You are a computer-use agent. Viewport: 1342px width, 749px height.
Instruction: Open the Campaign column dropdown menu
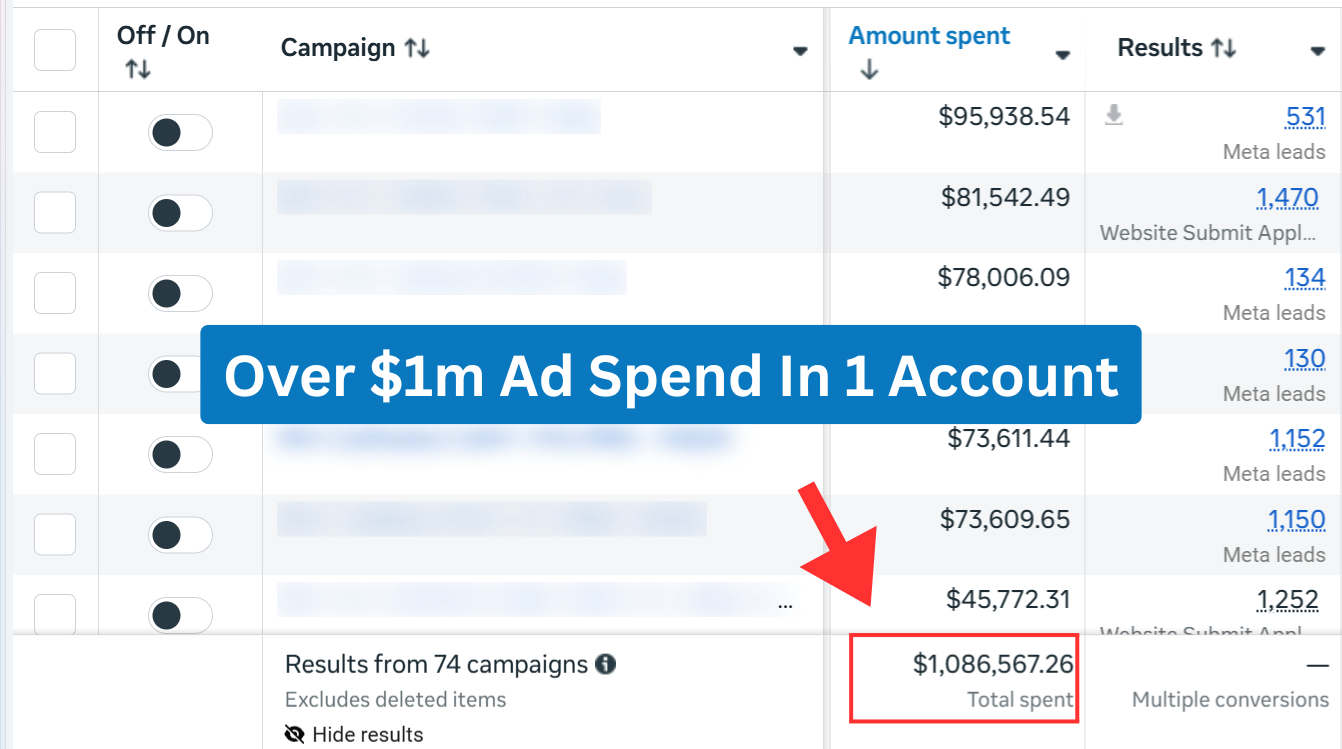pyautogui.click(x=800, y=51)
